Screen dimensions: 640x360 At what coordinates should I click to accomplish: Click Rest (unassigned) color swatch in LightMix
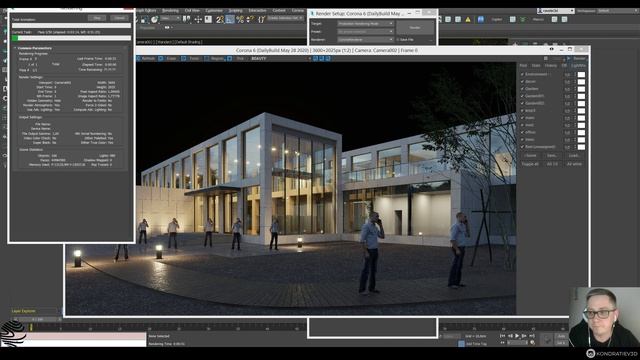pyautogui.click(x=581, y=147)
